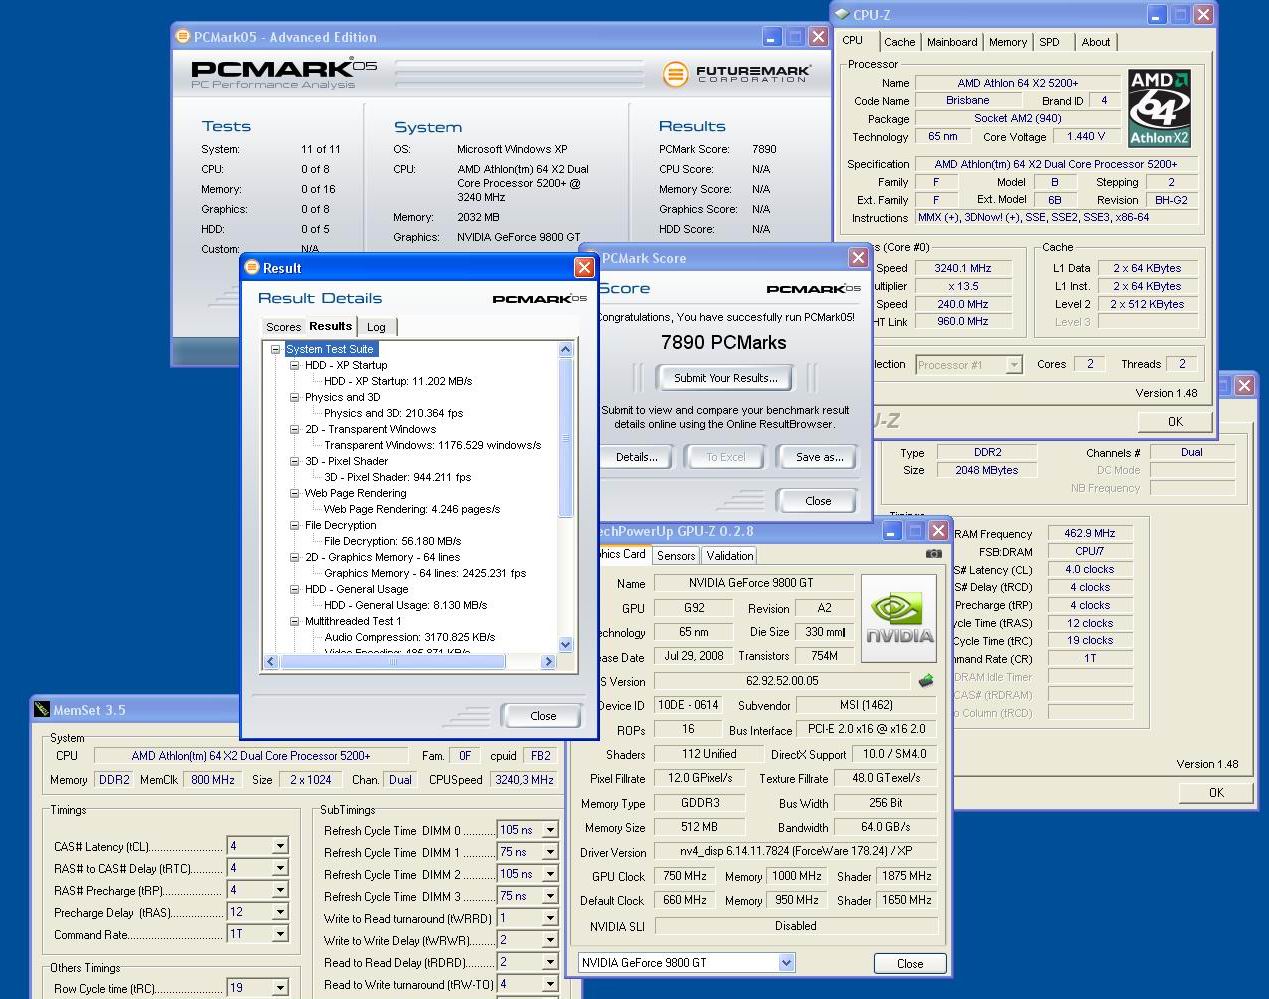Open the Caches tab in CPU-Z
The width and height of the screenshot is (1269, 999).
899,42
